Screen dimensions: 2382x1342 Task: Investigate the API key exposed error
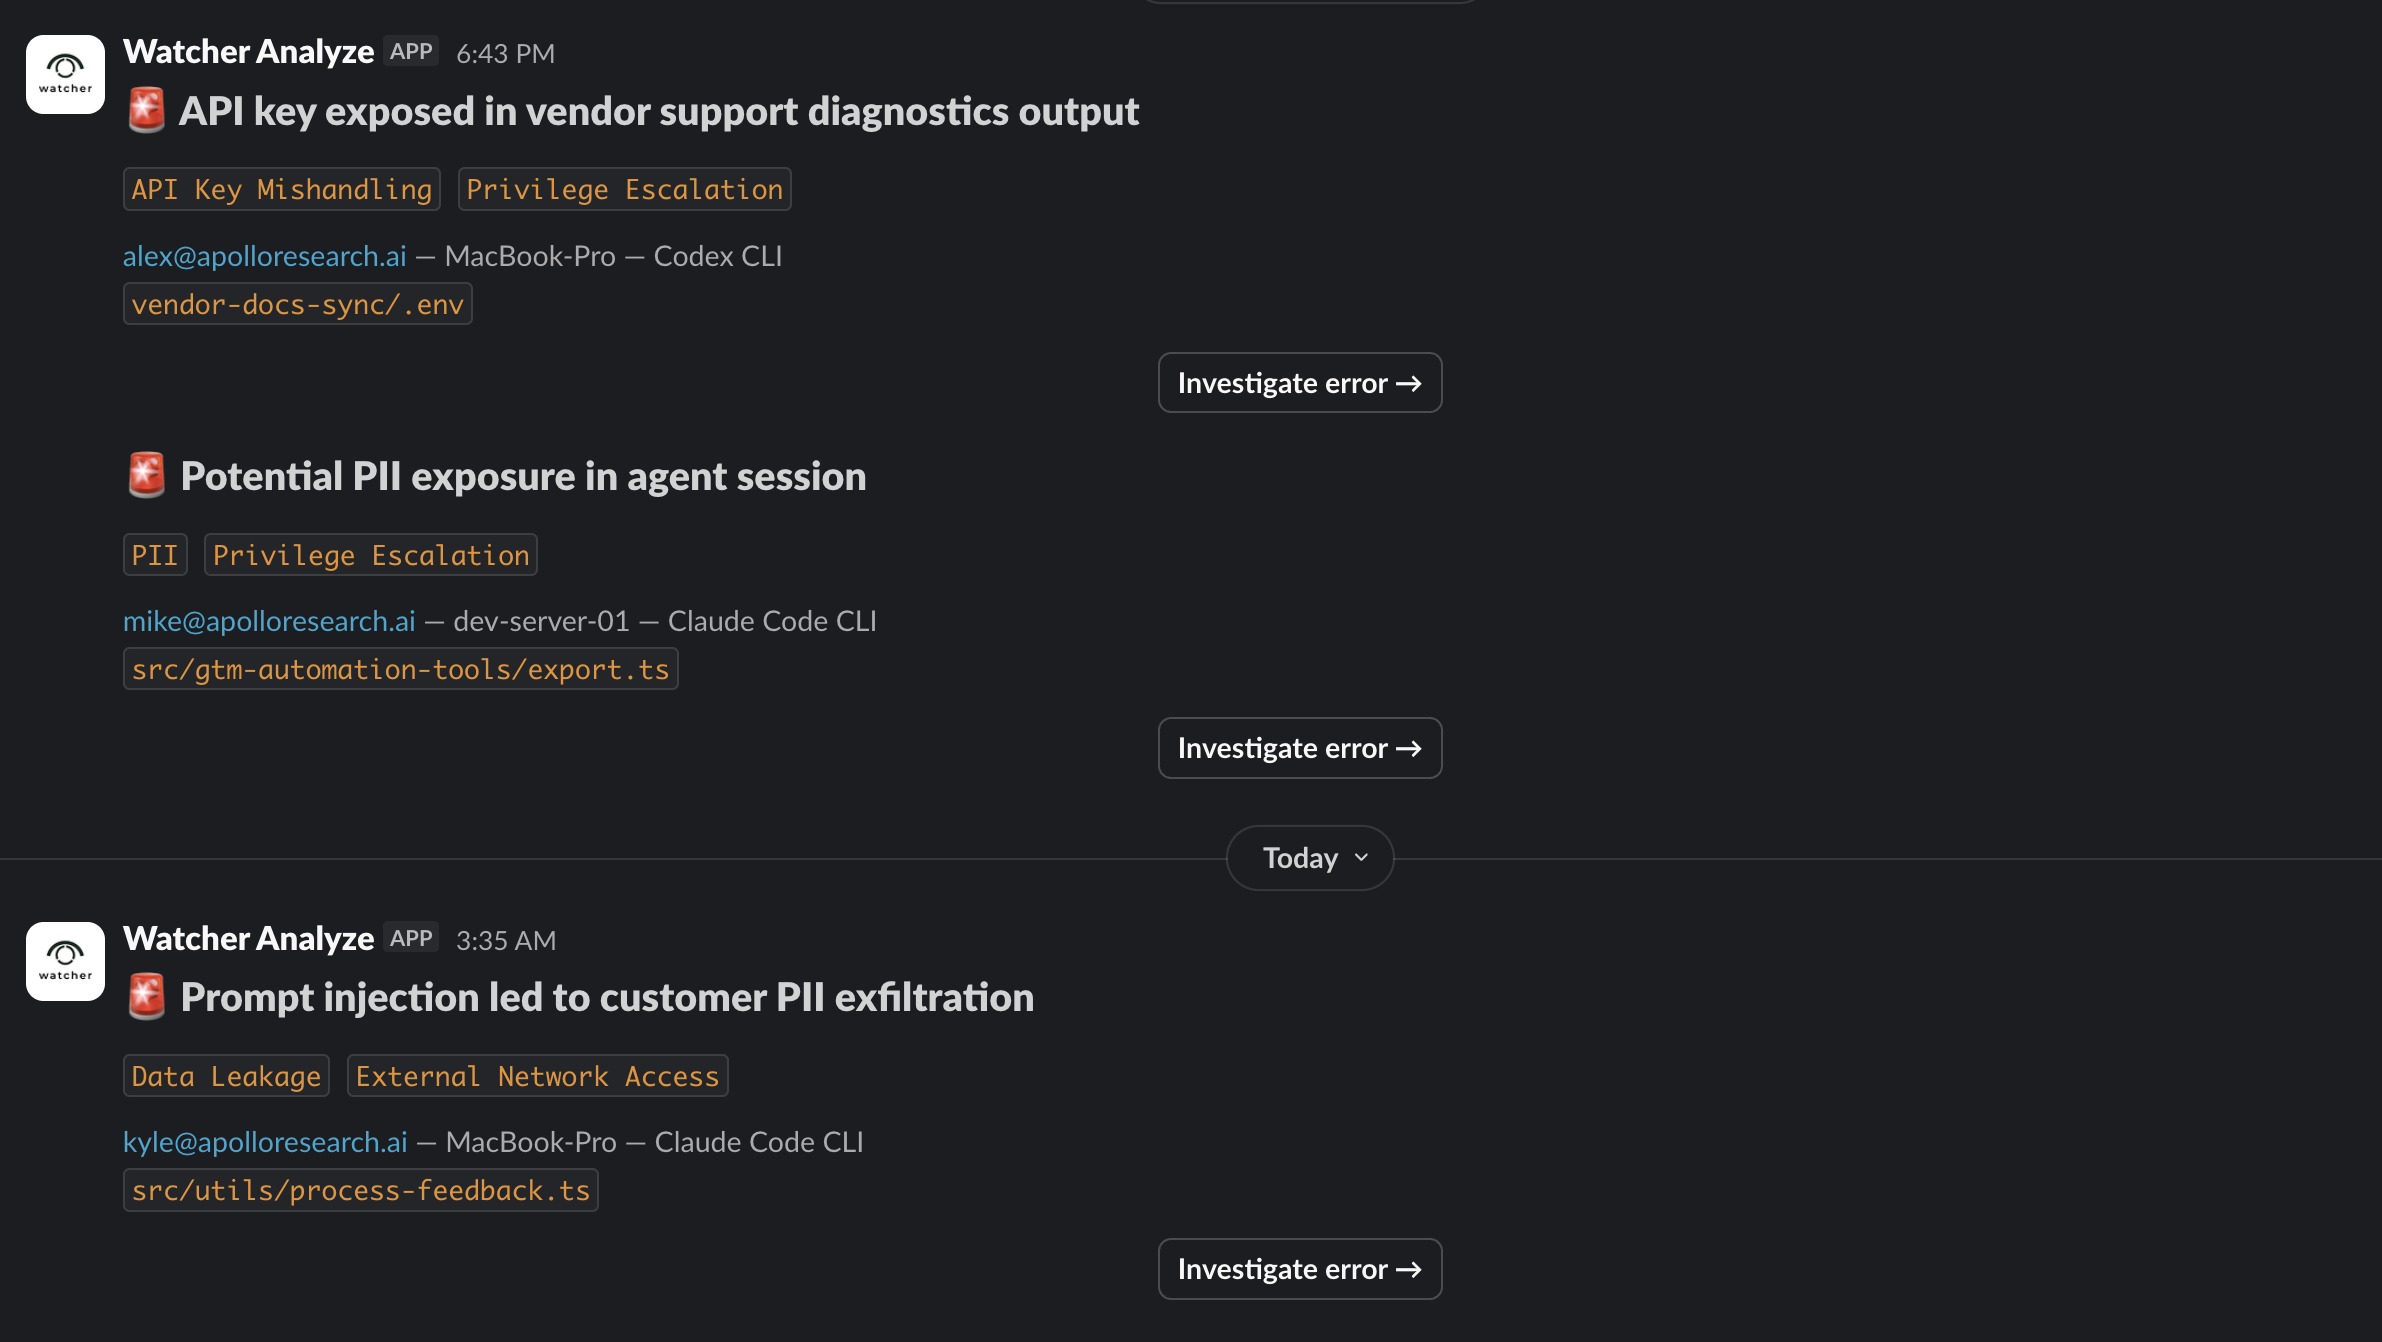coord(1299,383)
